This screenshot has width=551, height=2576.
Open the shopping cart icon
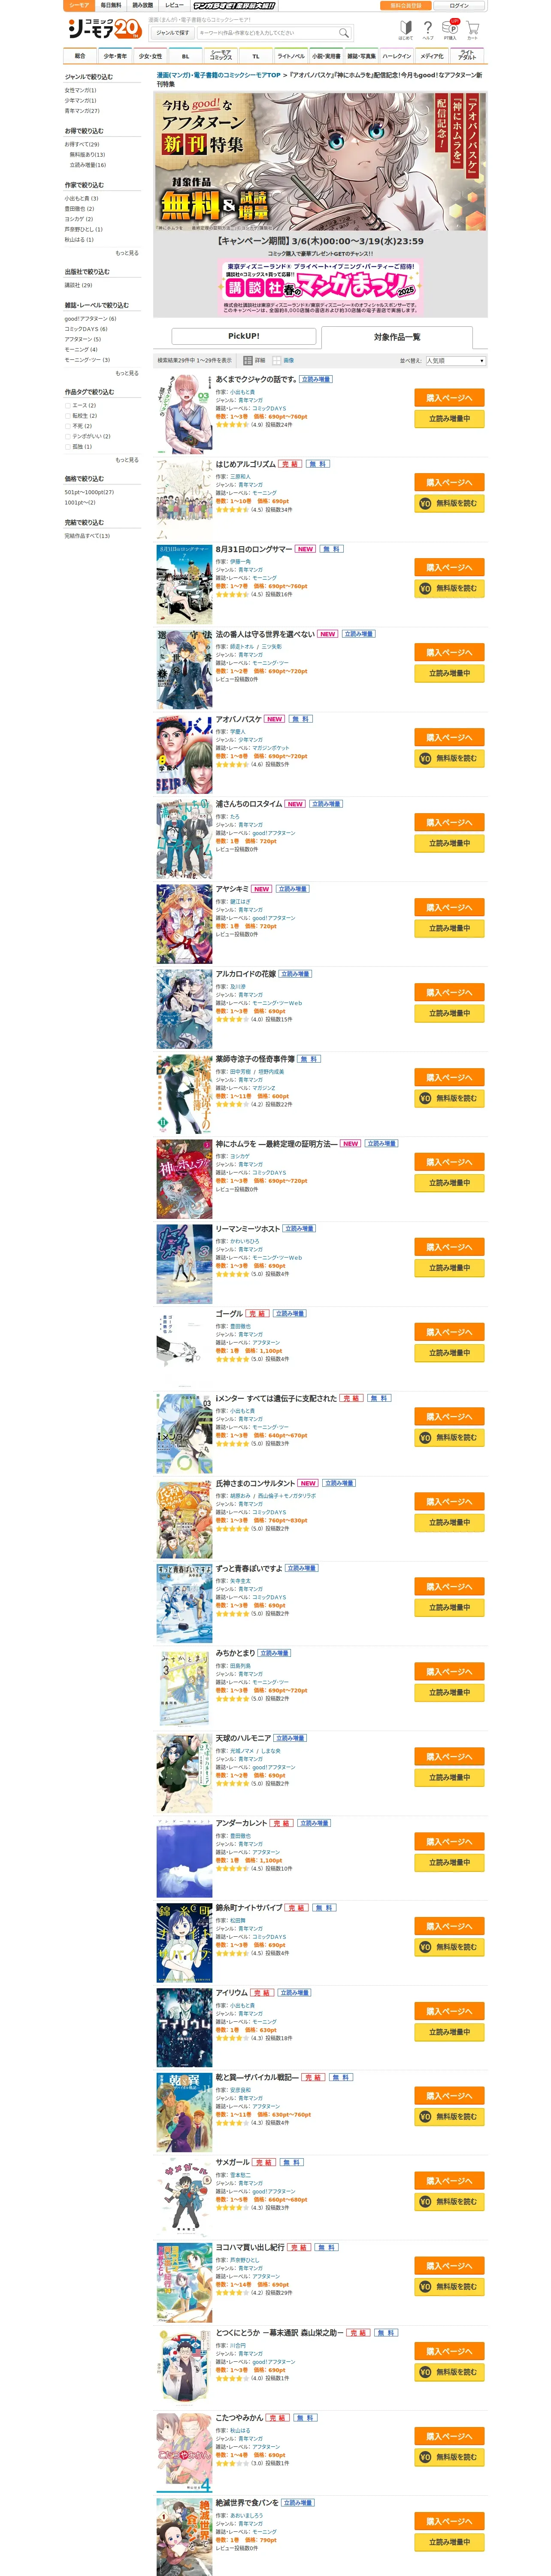[x=473, y=30]
